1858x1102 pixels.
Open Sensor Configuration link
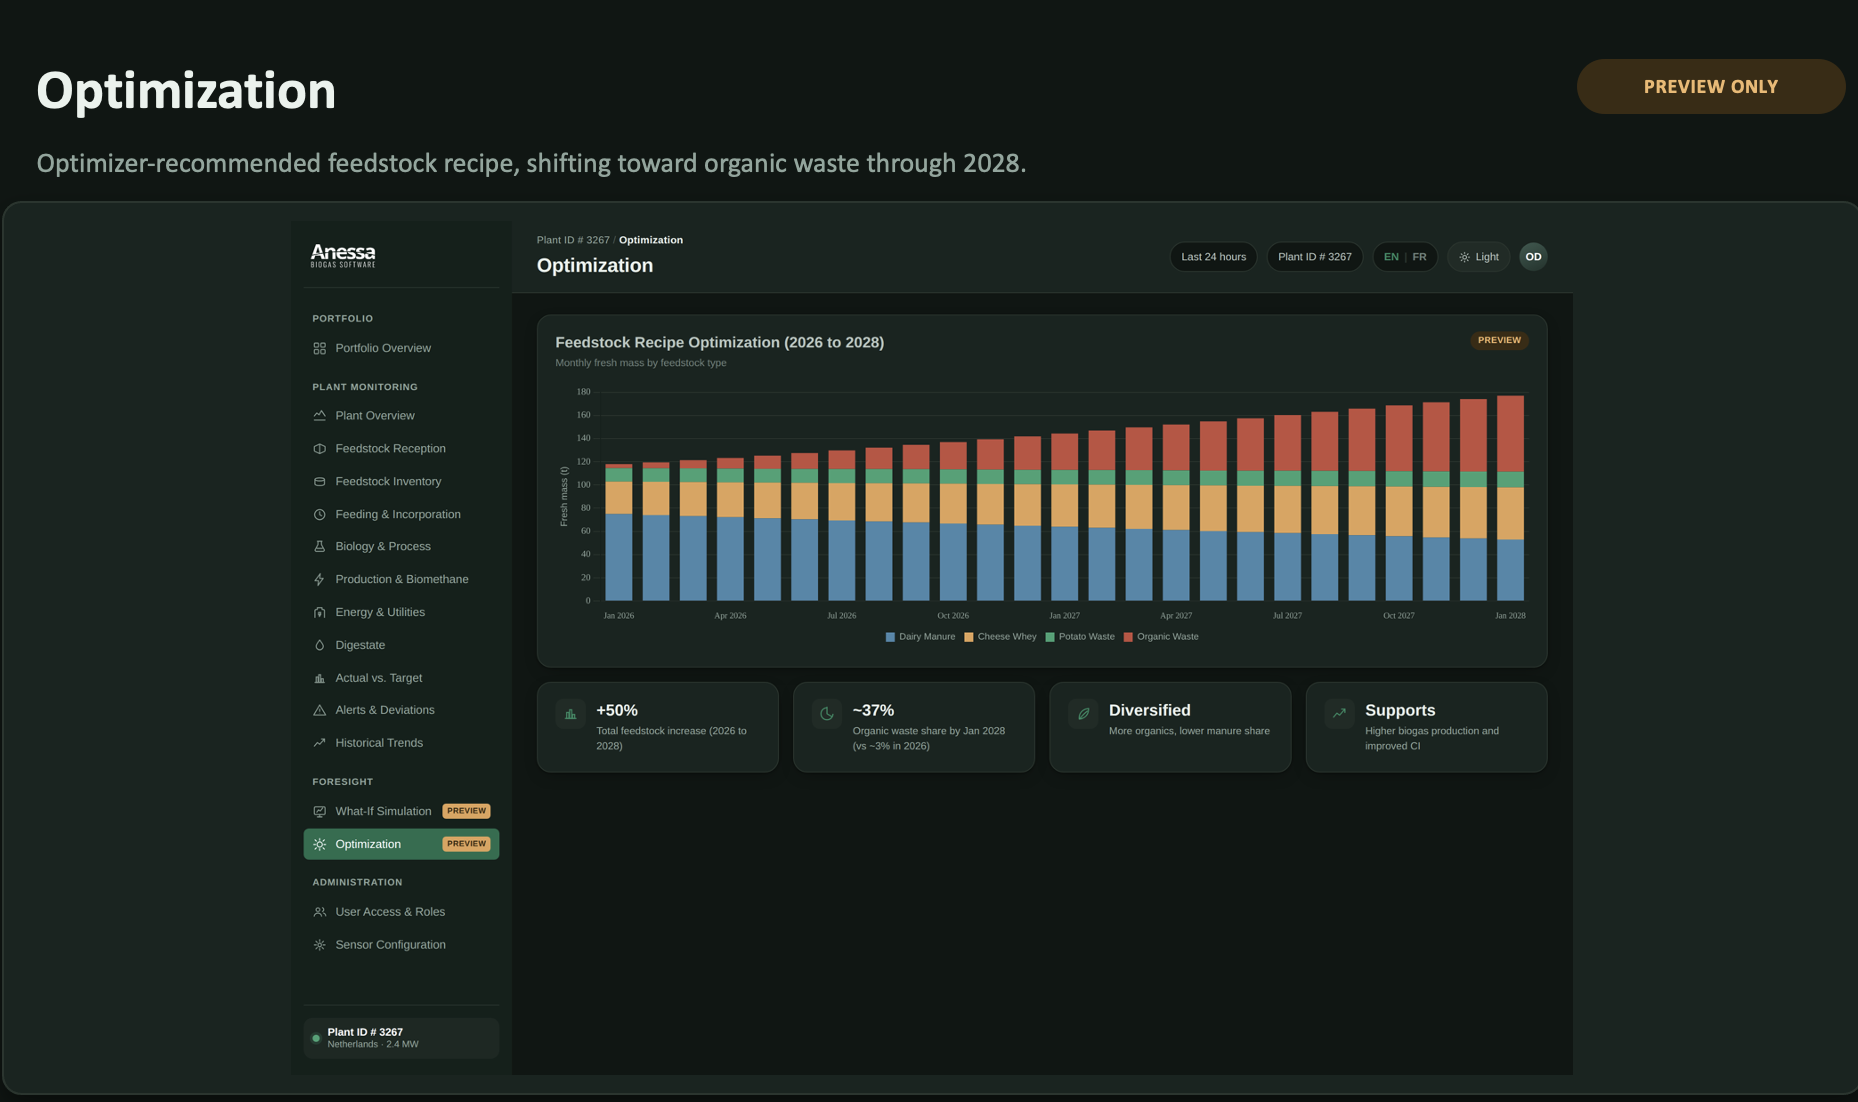click(x=401, y=945)
